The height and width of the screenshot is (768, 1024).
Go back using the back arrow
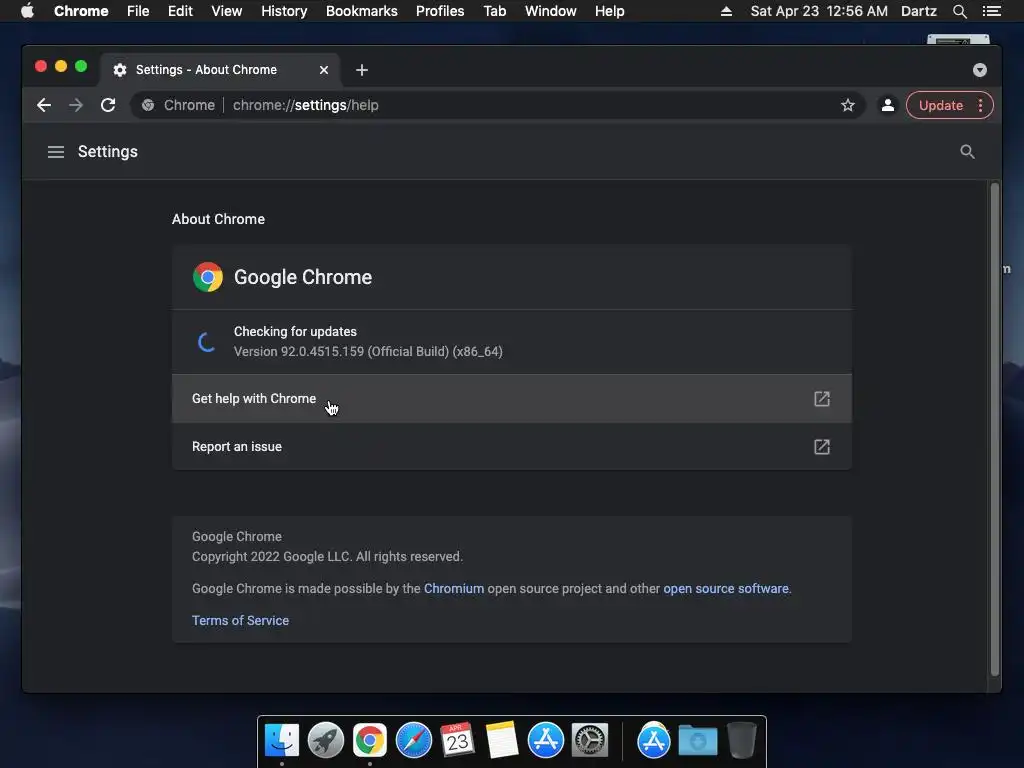coord(44,105)
